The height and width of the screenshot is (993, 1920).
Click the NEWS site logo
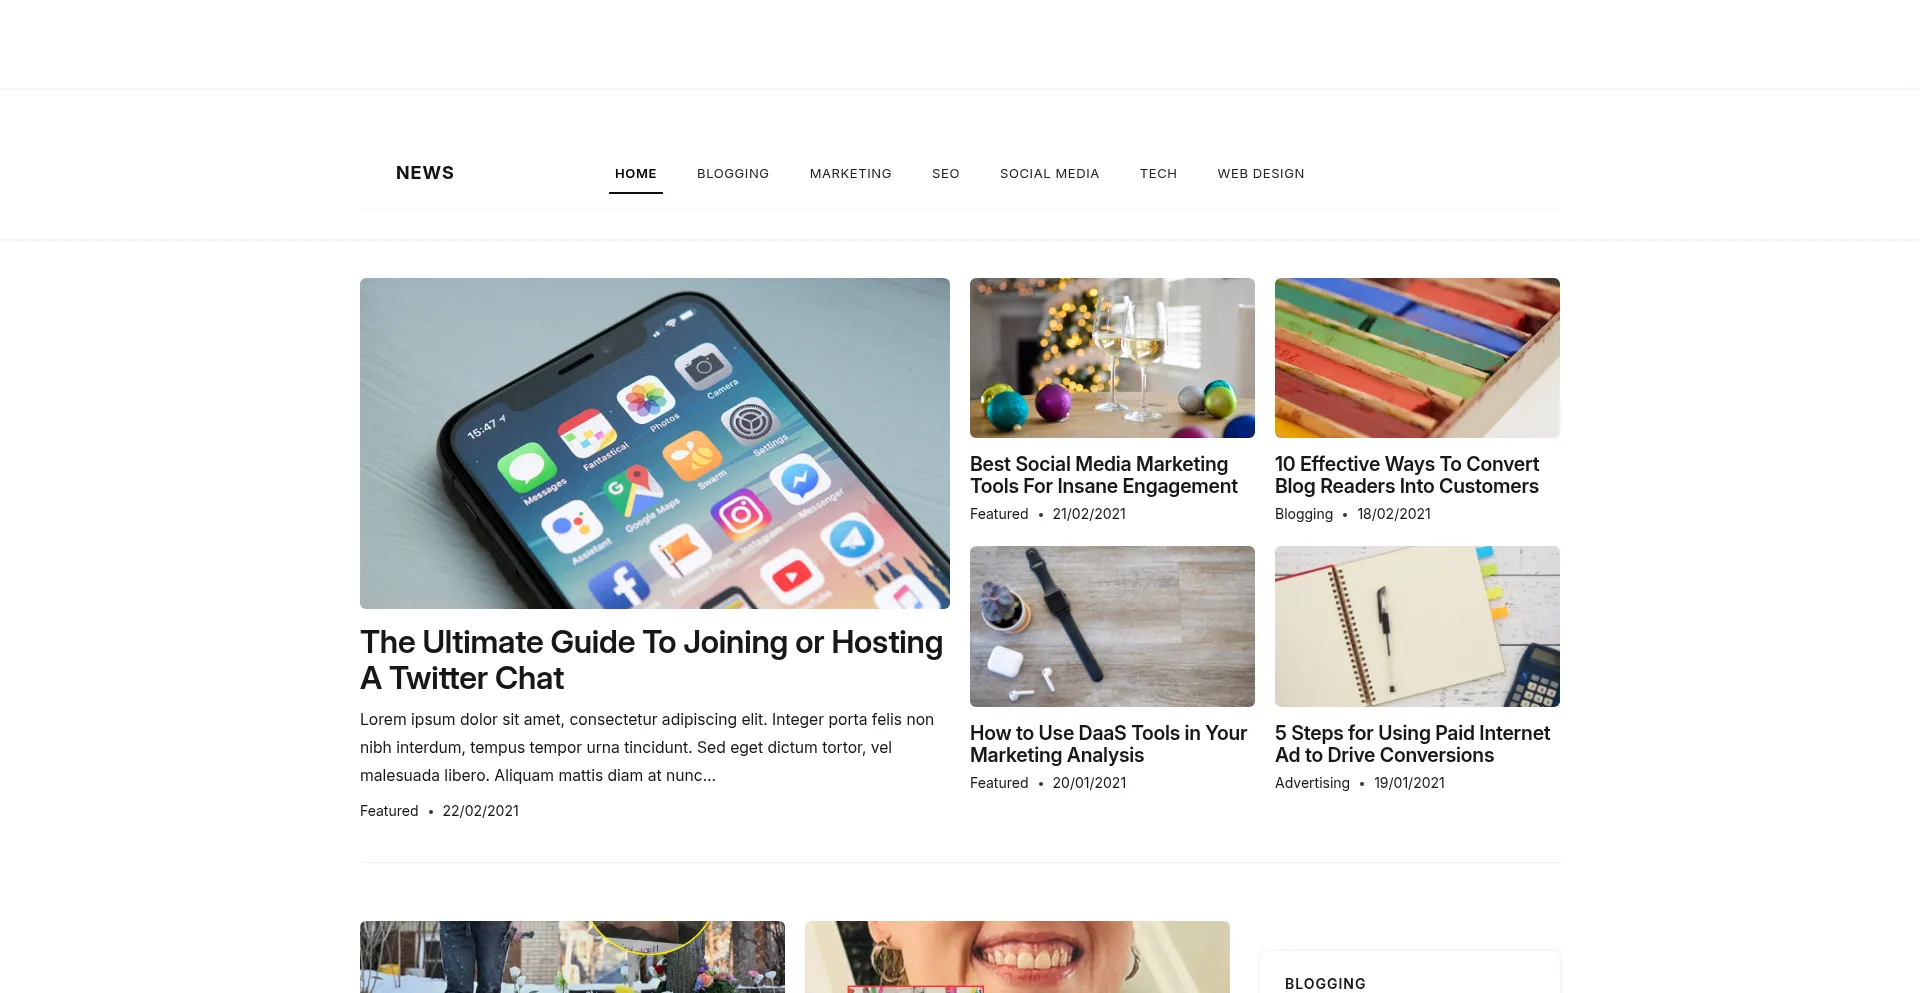pyautogui.click(x=425, y=173)
